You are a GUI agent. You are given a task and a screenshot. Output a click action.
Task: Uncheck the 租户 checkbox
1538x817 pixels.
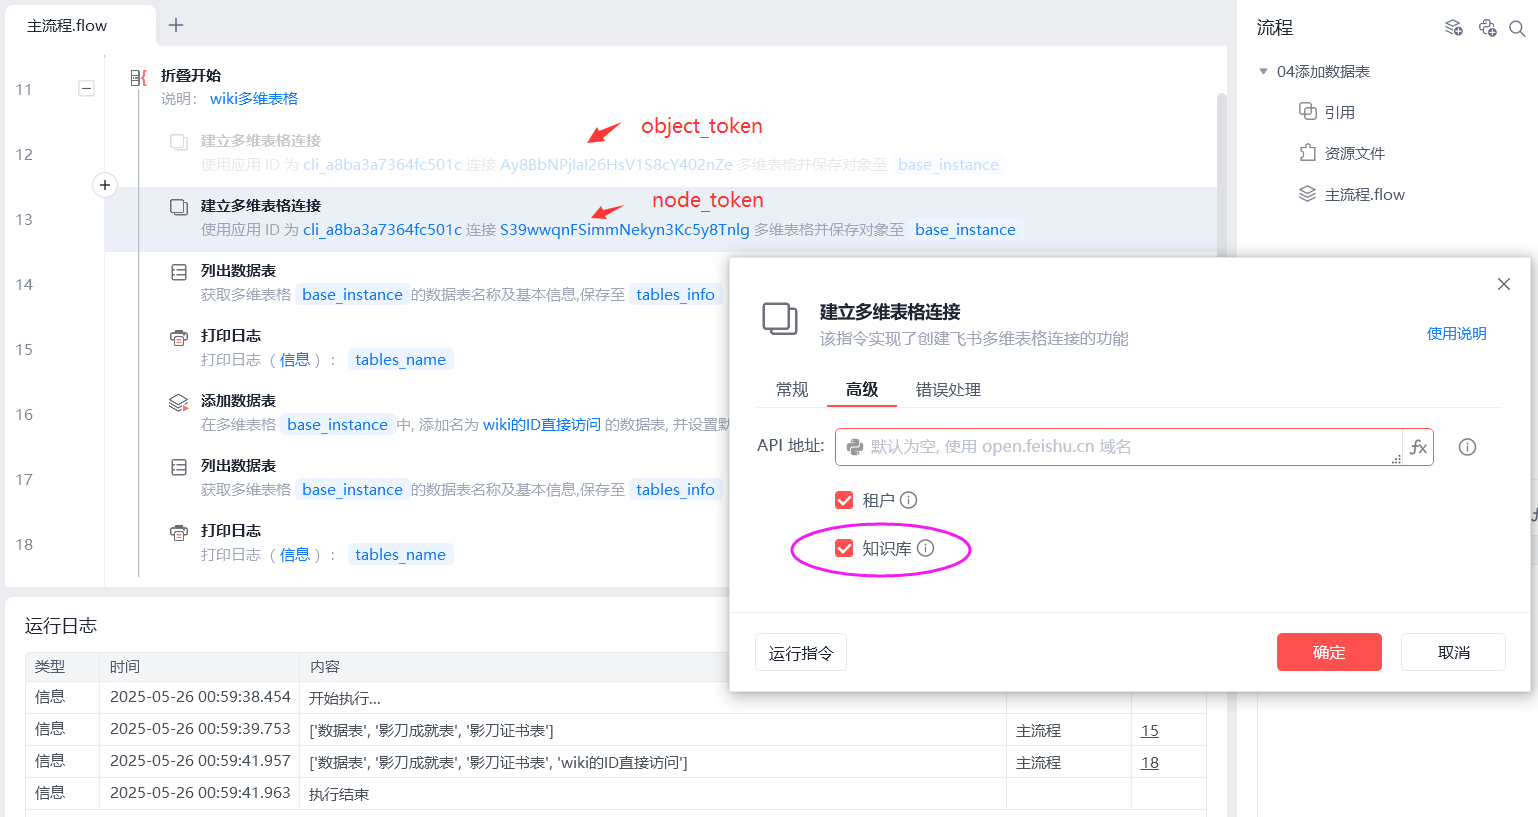pyautogui.click(x=844, y=500)
